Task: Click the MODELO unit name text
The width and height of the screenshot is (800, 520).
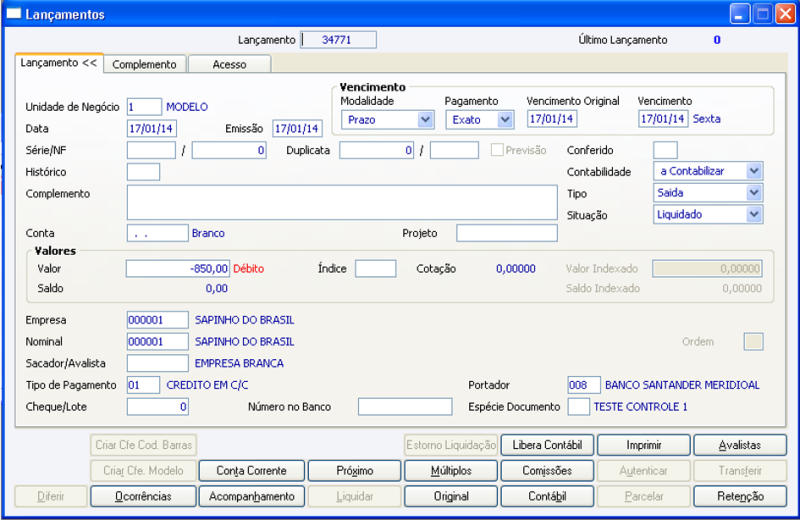Action: click(187, 107)
